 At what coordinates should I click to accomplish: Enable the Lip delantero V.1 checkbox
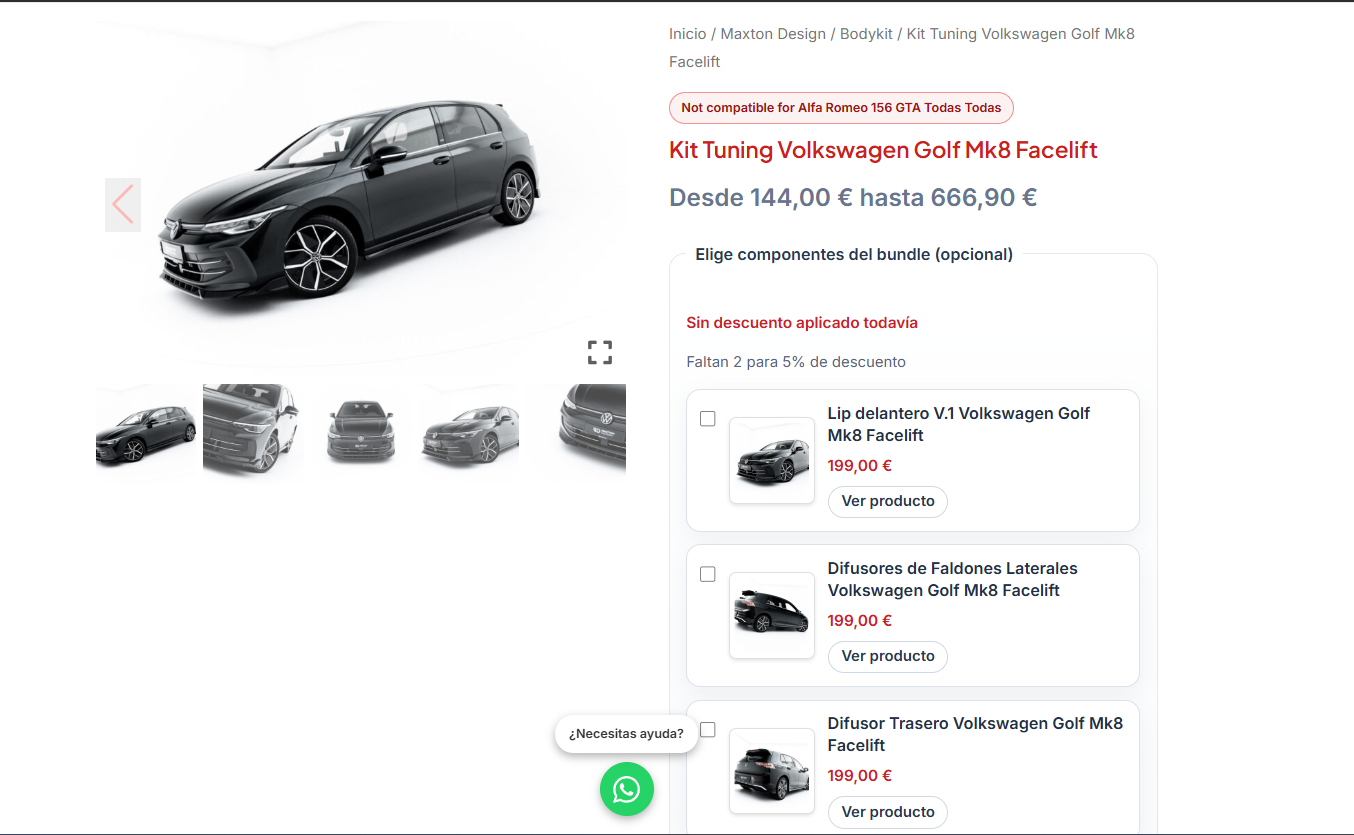tap(708, 419)
